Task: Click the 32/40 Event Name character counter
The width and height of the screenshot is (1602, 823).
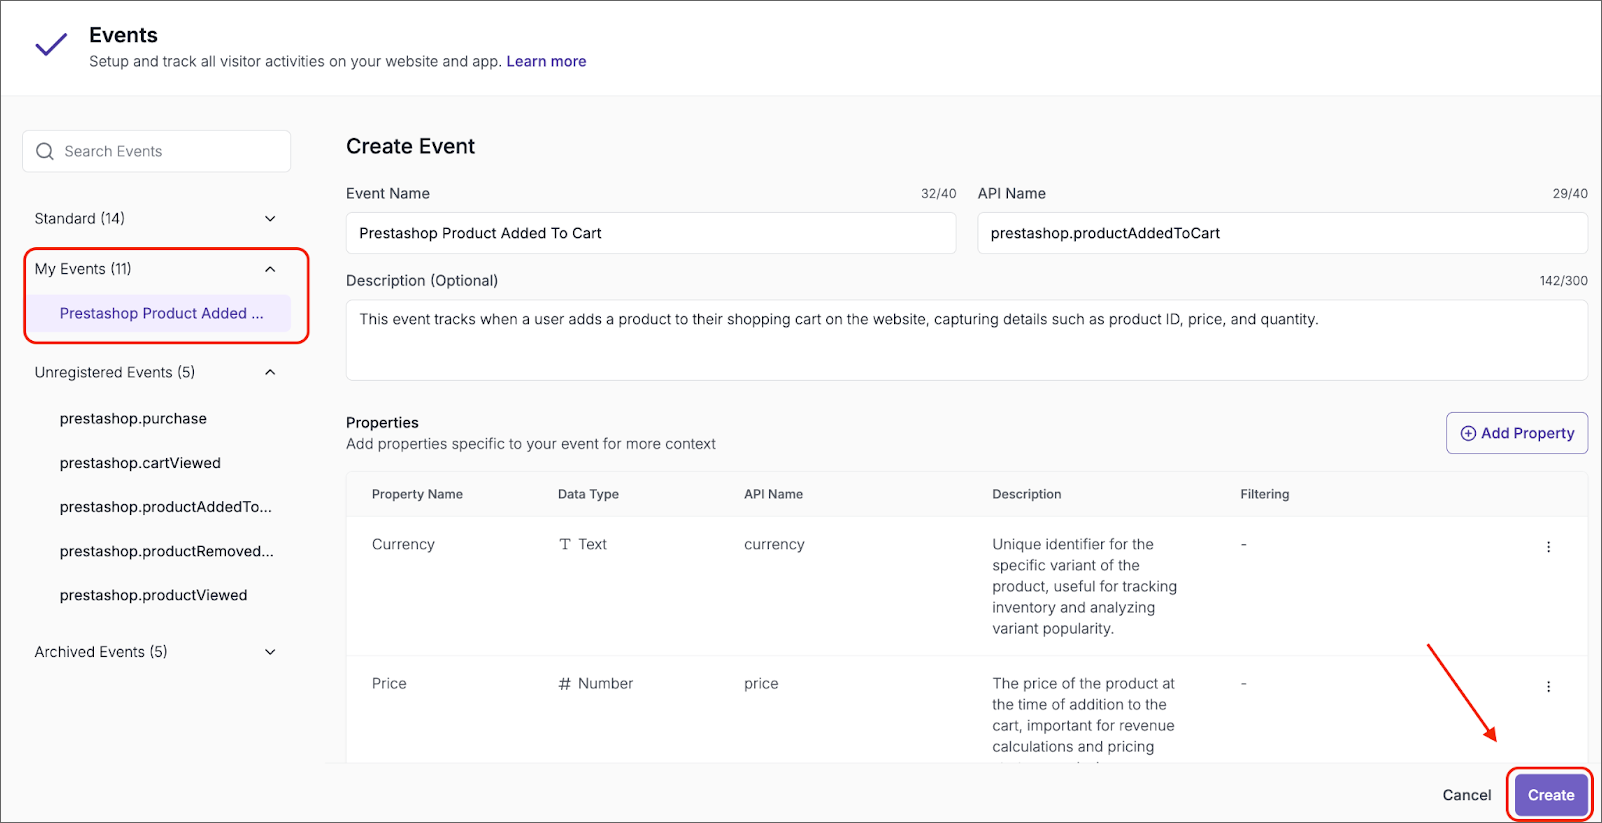Action: click(938, 194)
